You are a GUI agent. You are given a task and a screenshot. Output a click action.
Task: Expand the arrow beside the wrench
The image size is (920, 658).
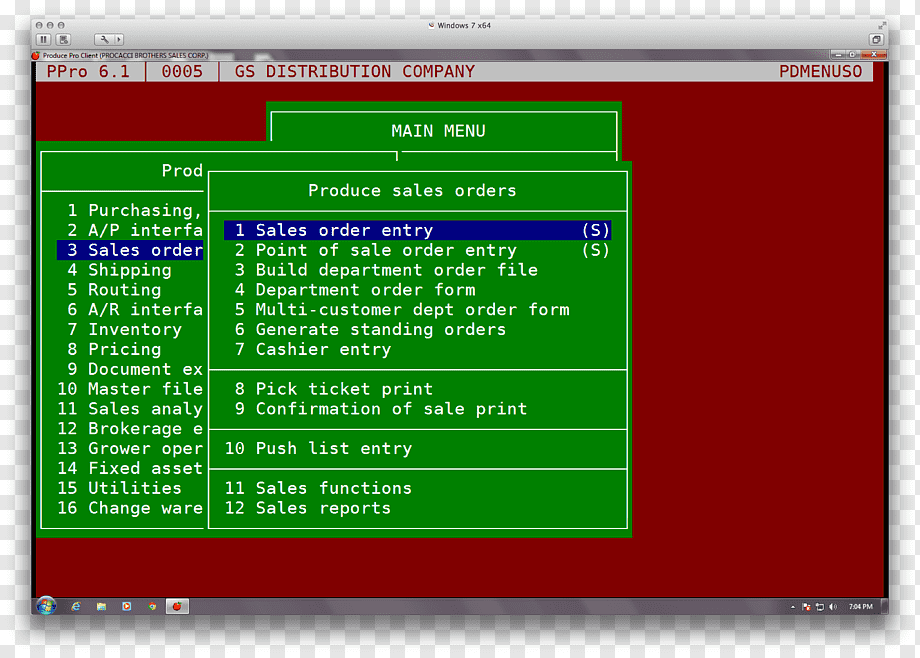119,39
